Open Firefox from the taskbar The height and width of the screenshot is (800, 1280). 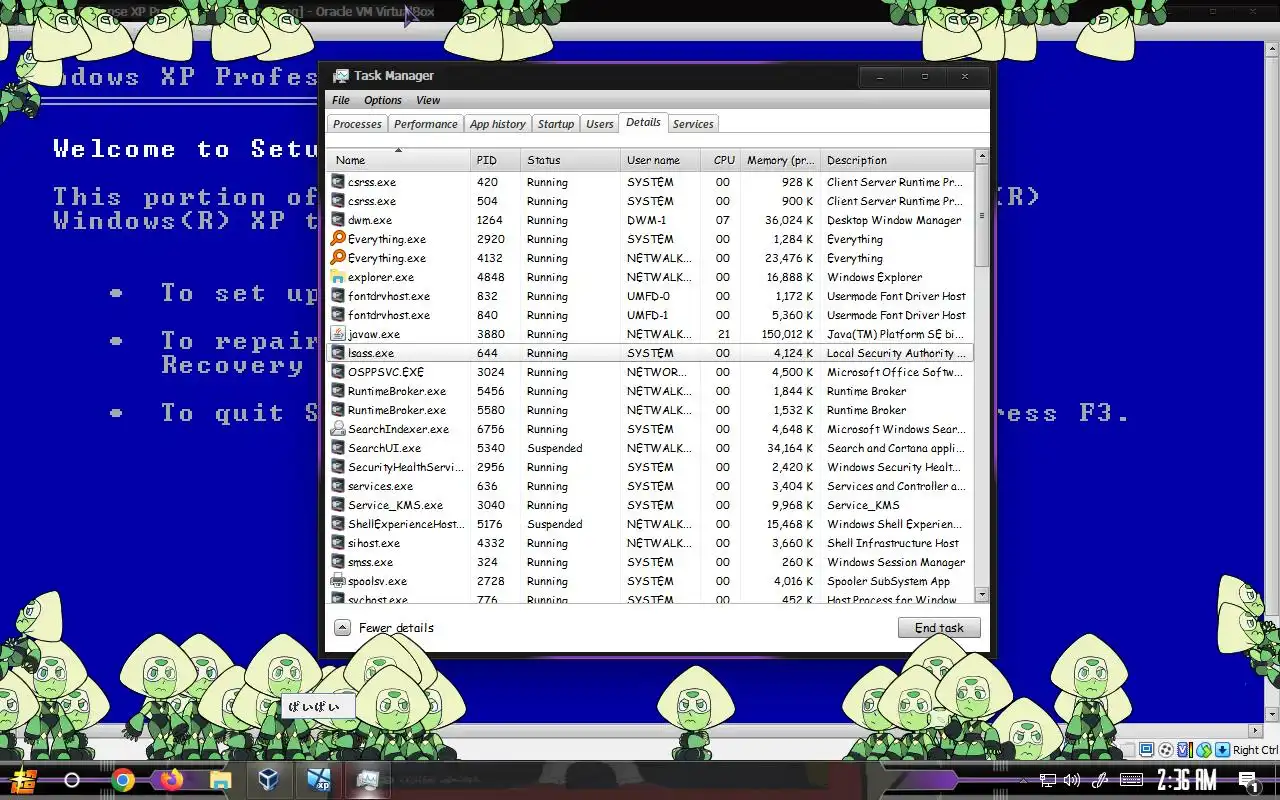tap(172, 780)
